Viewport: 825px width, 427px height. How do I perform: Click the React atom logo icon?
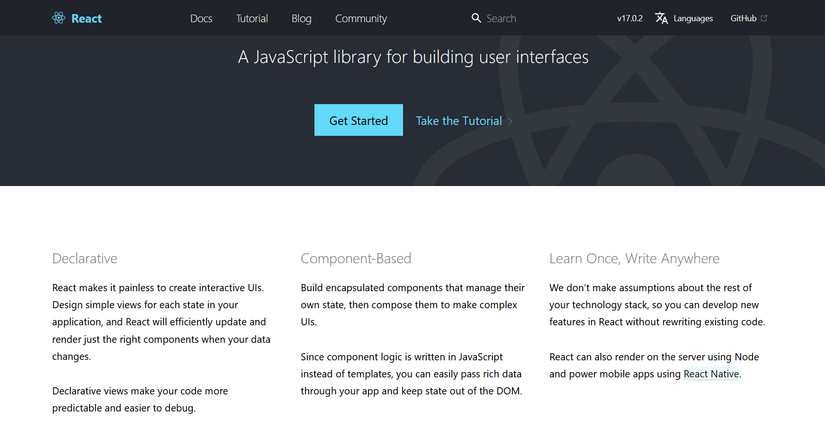coord(58,18)
